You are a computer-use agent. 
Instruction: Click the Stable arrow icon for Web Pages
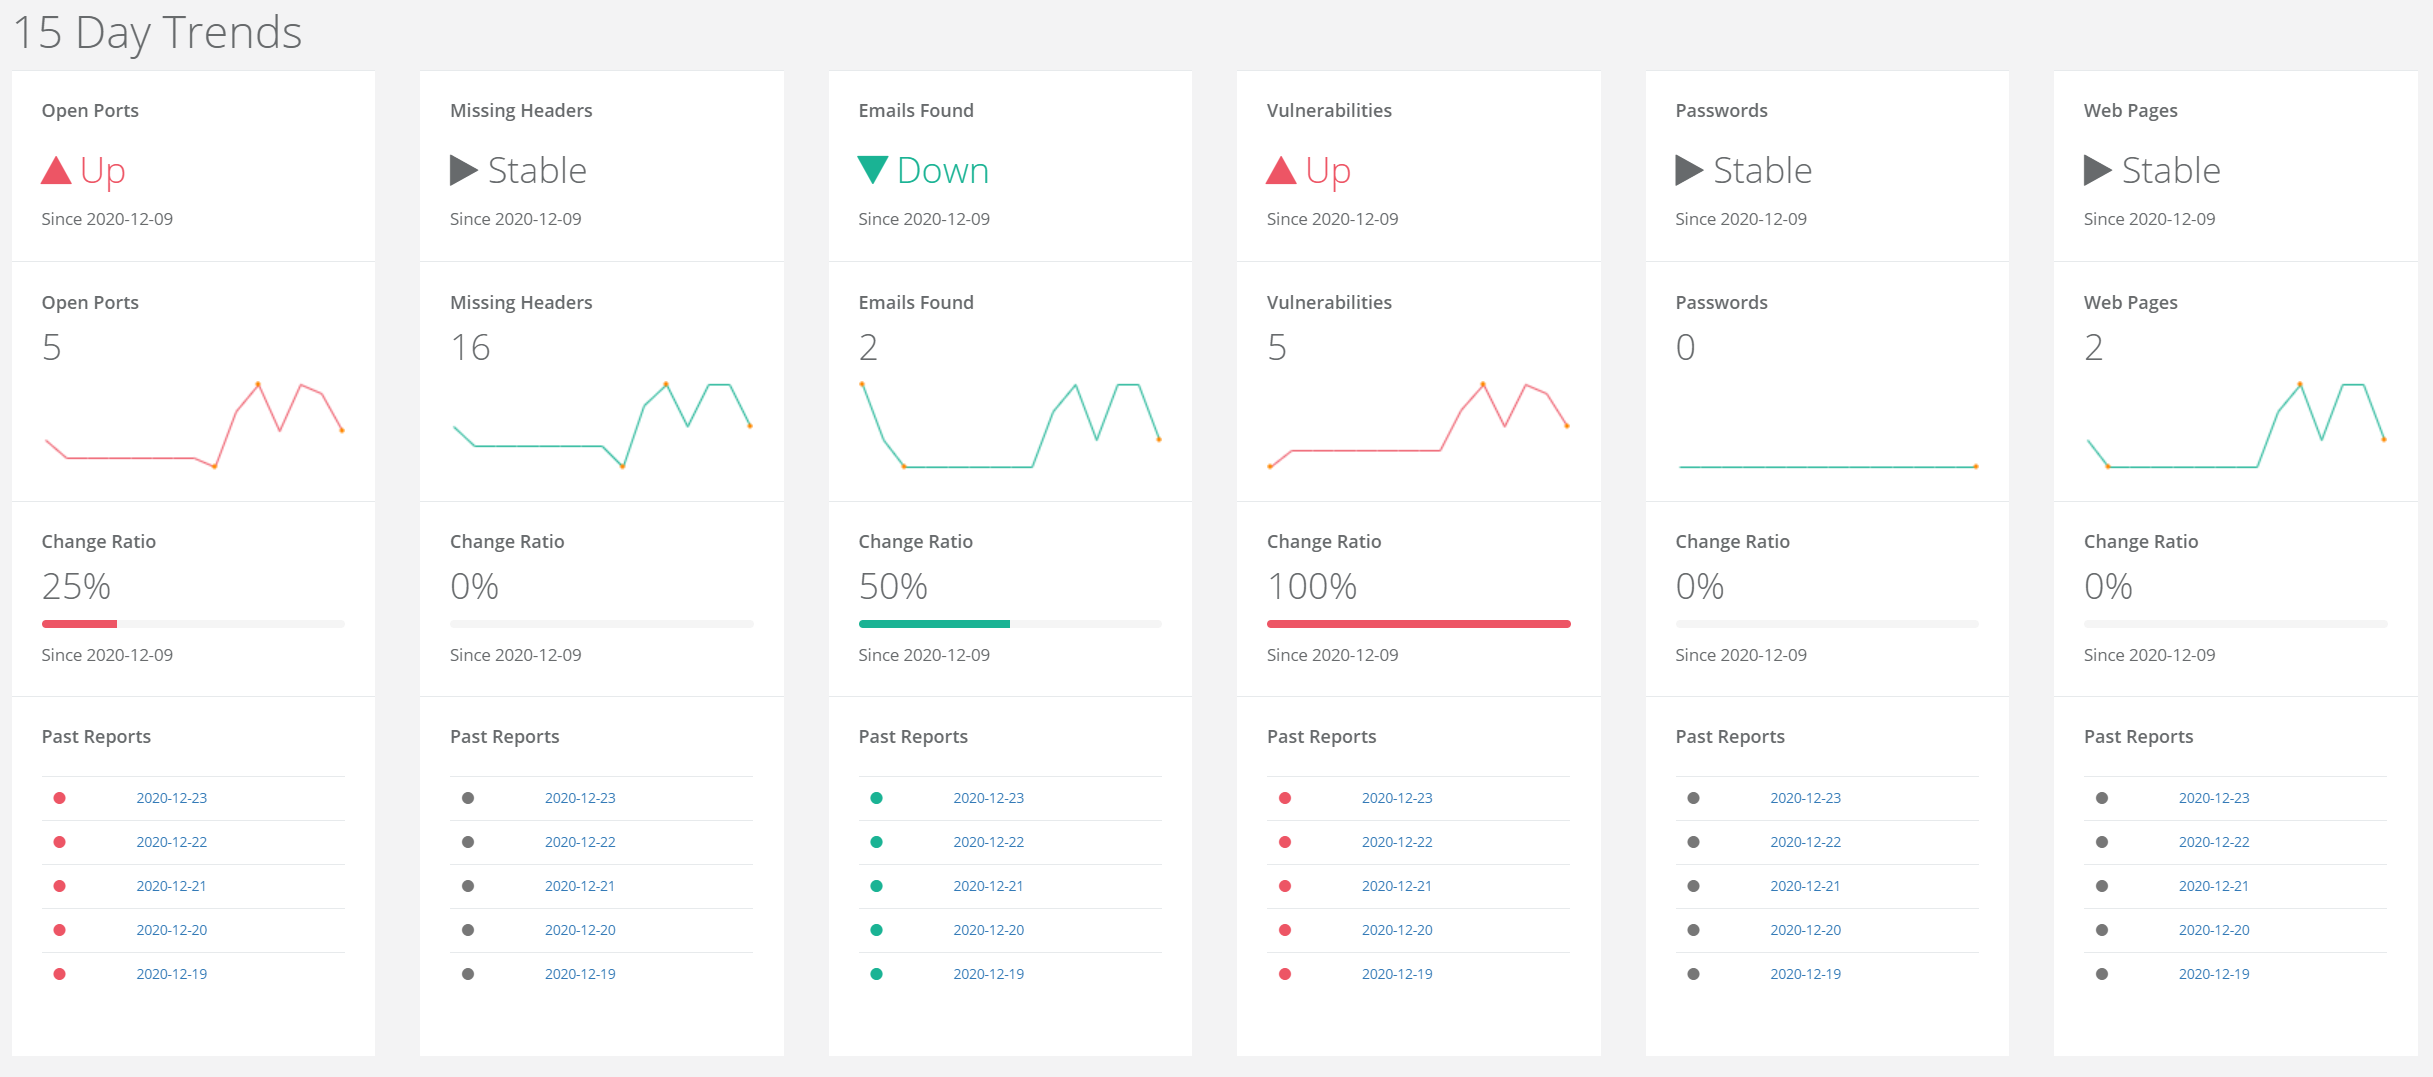pos(2098,170)
